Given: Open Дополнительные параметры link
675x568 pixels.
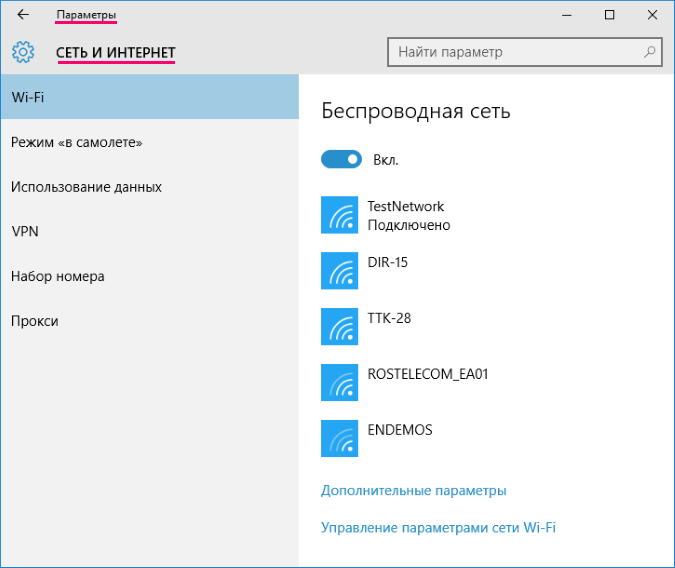Looking at the screenshot, I should [413, 491].
